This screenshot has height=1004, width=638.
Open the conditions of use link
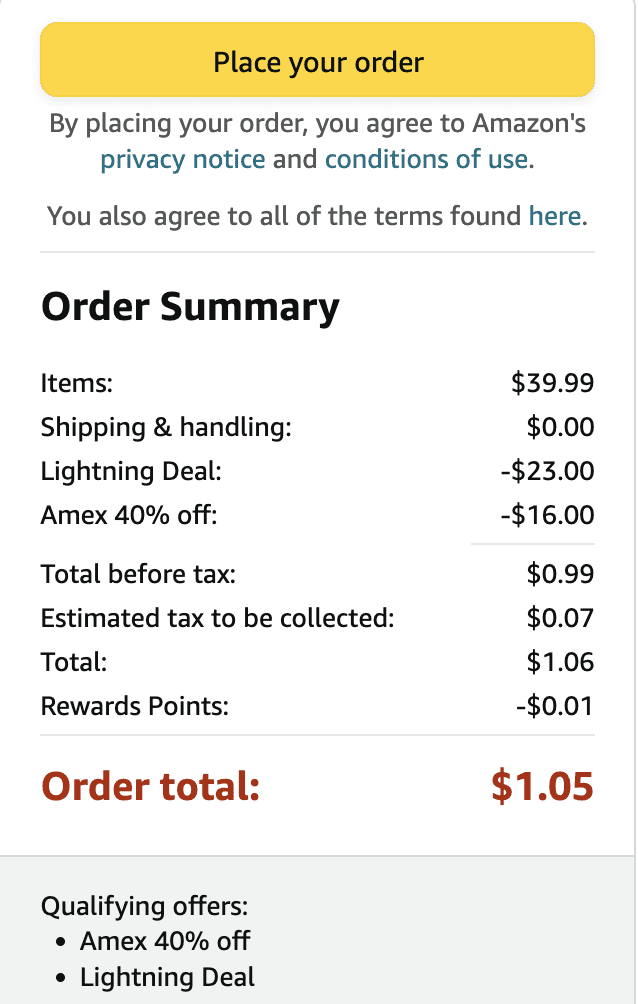(426, 159)
